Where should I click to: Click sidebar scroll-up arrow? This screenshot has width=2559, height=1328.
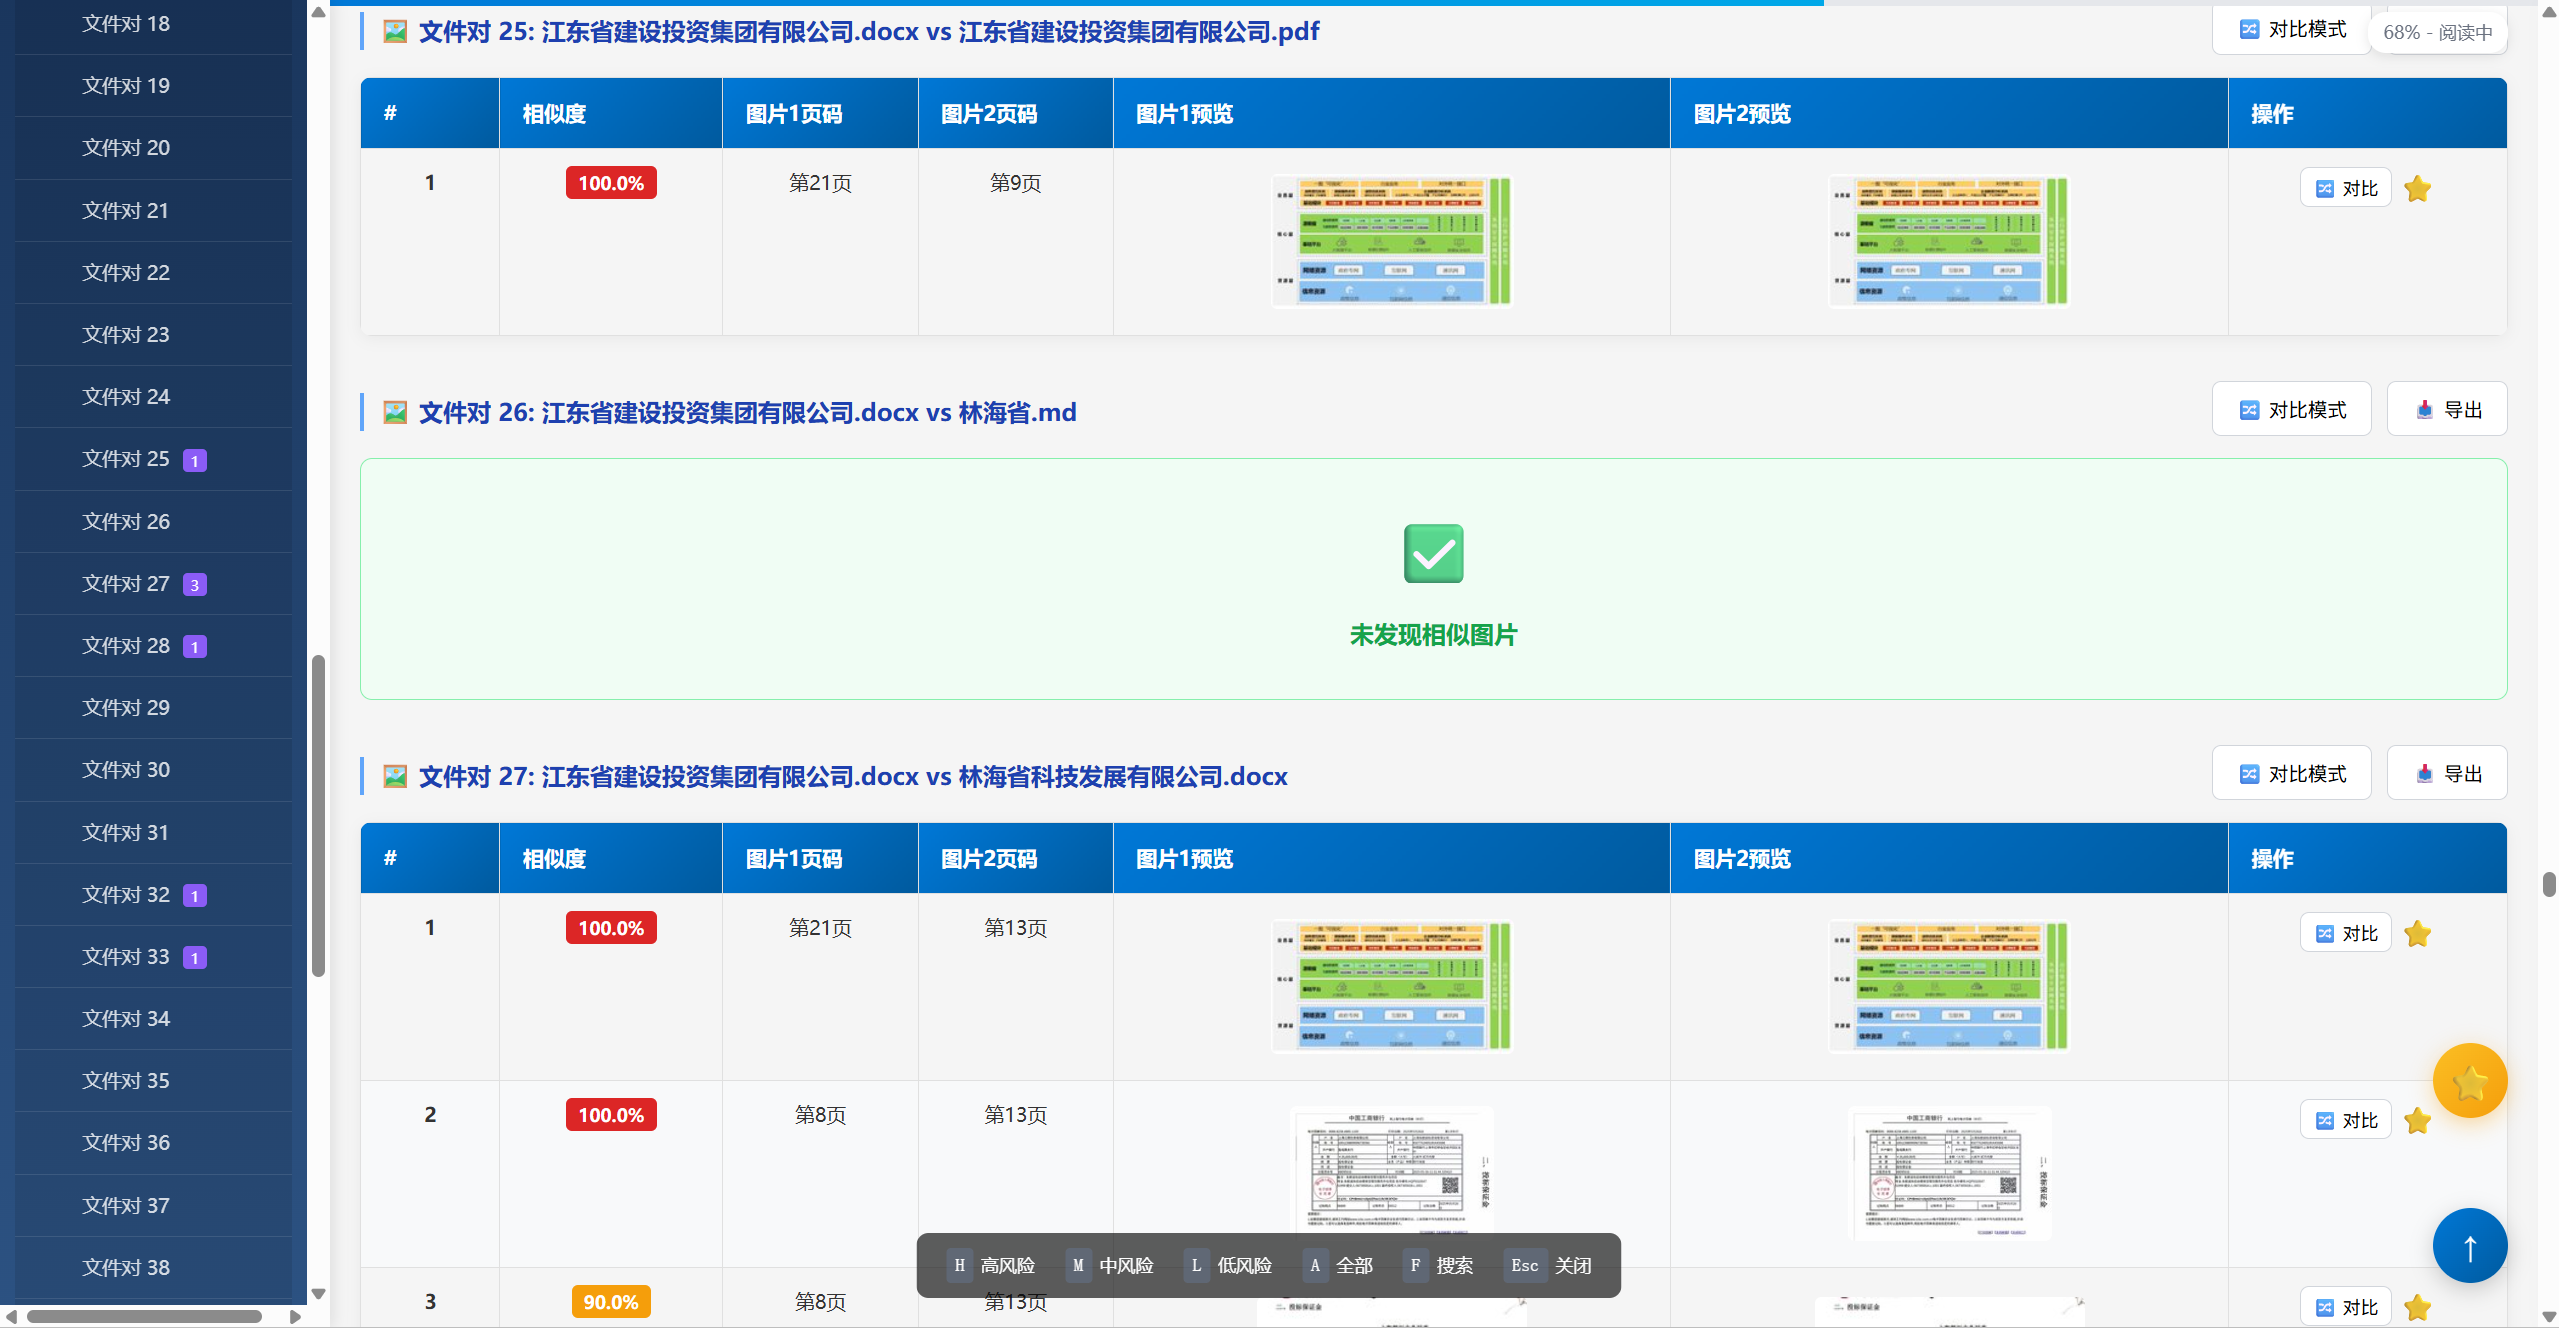(318, 12)
